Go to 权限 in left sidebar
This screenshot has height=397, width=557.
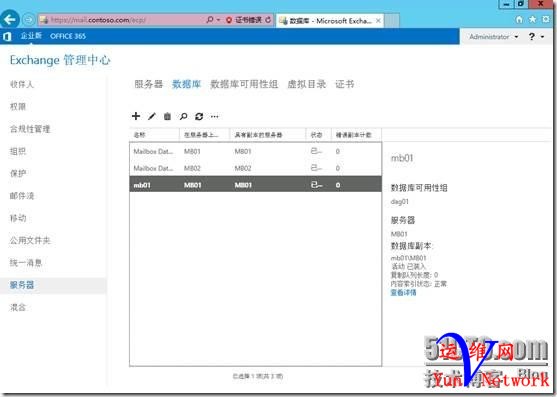click(18, 107)
